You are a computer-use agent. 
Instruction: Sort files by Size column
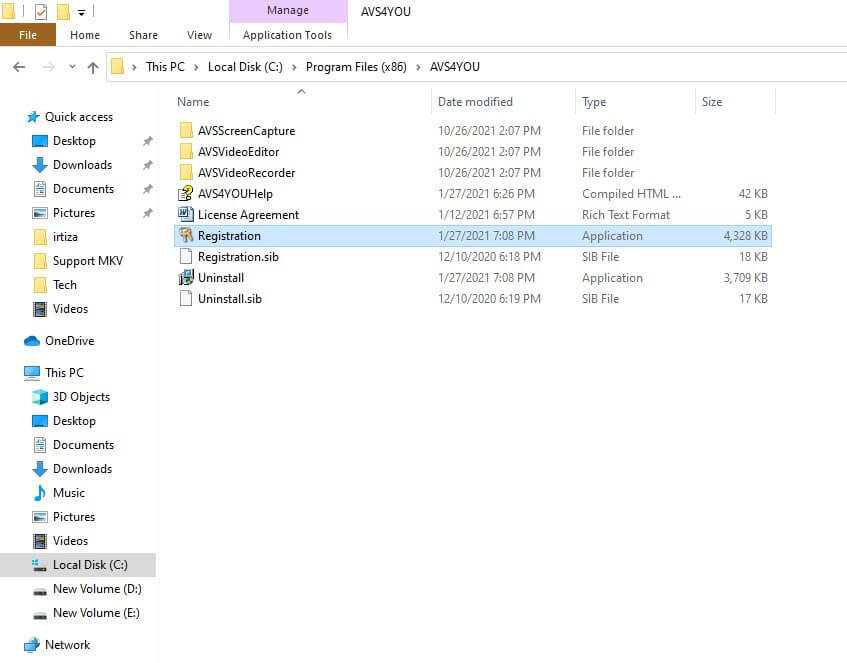click(712, 102)
